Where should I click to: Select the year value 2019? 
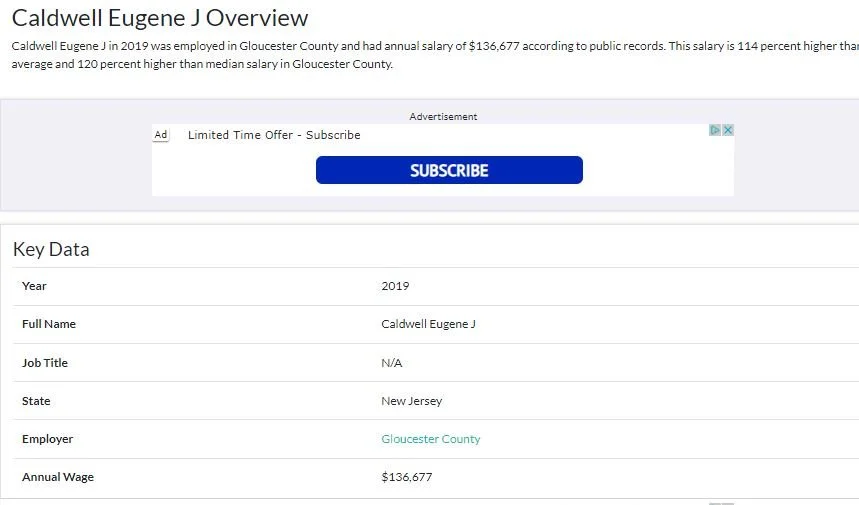point(395,286)
